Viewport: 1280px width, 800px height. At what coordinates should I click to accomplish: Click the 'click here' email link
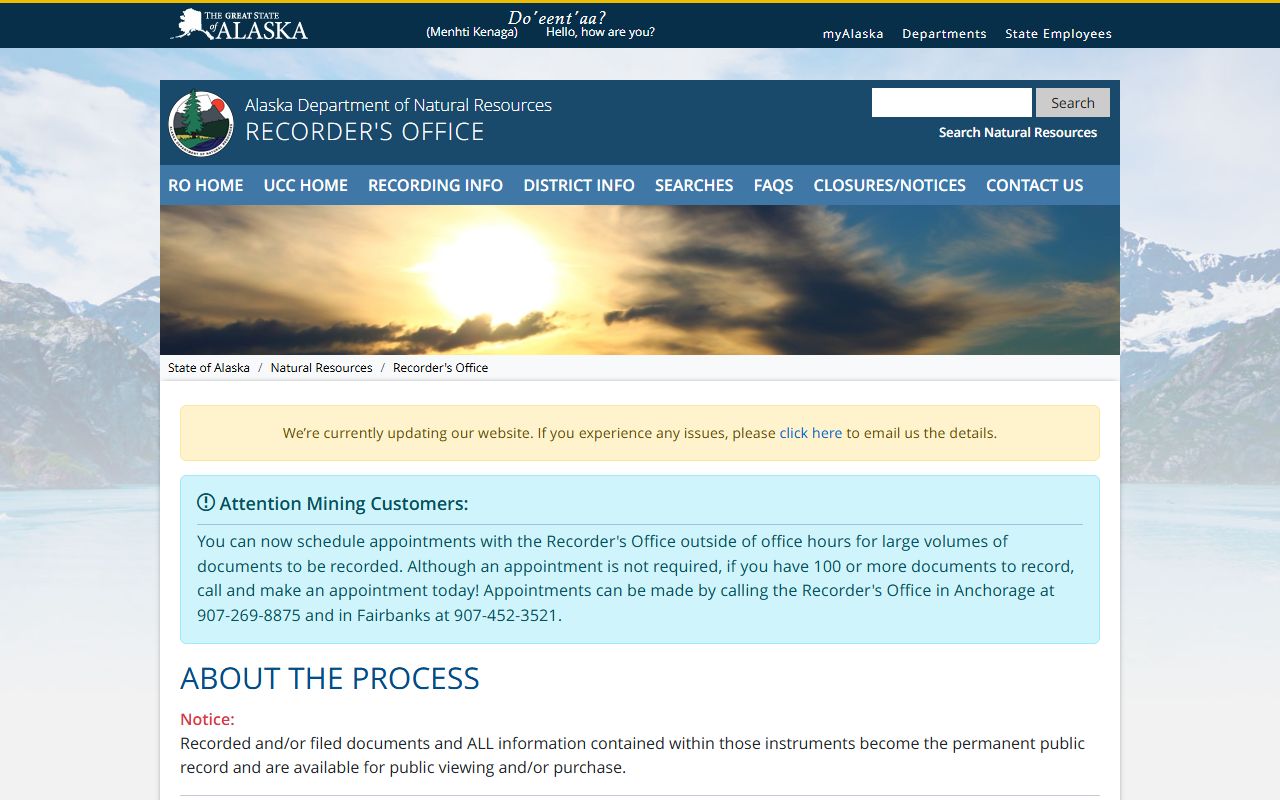click(x=811, y=433)
